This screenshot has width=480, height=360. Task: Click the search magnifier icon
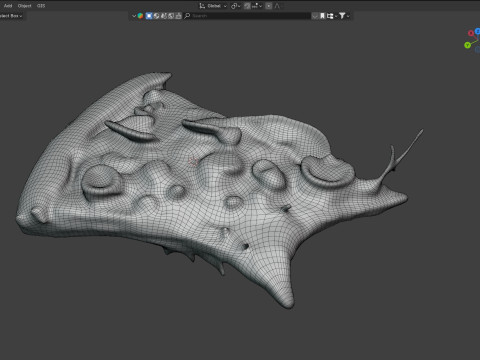point(187,16)
